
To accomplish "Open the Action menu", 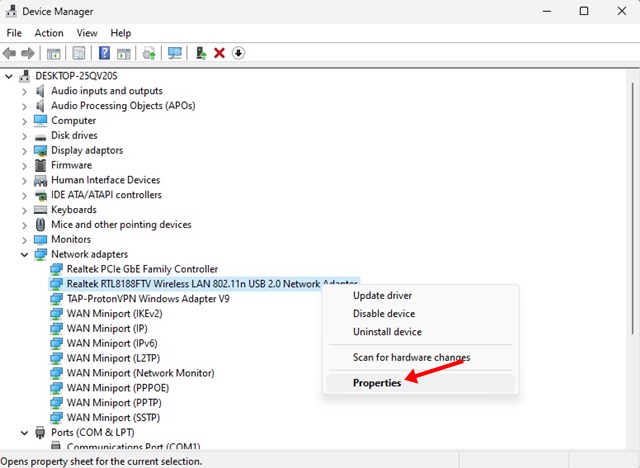I will click(49, 33).
